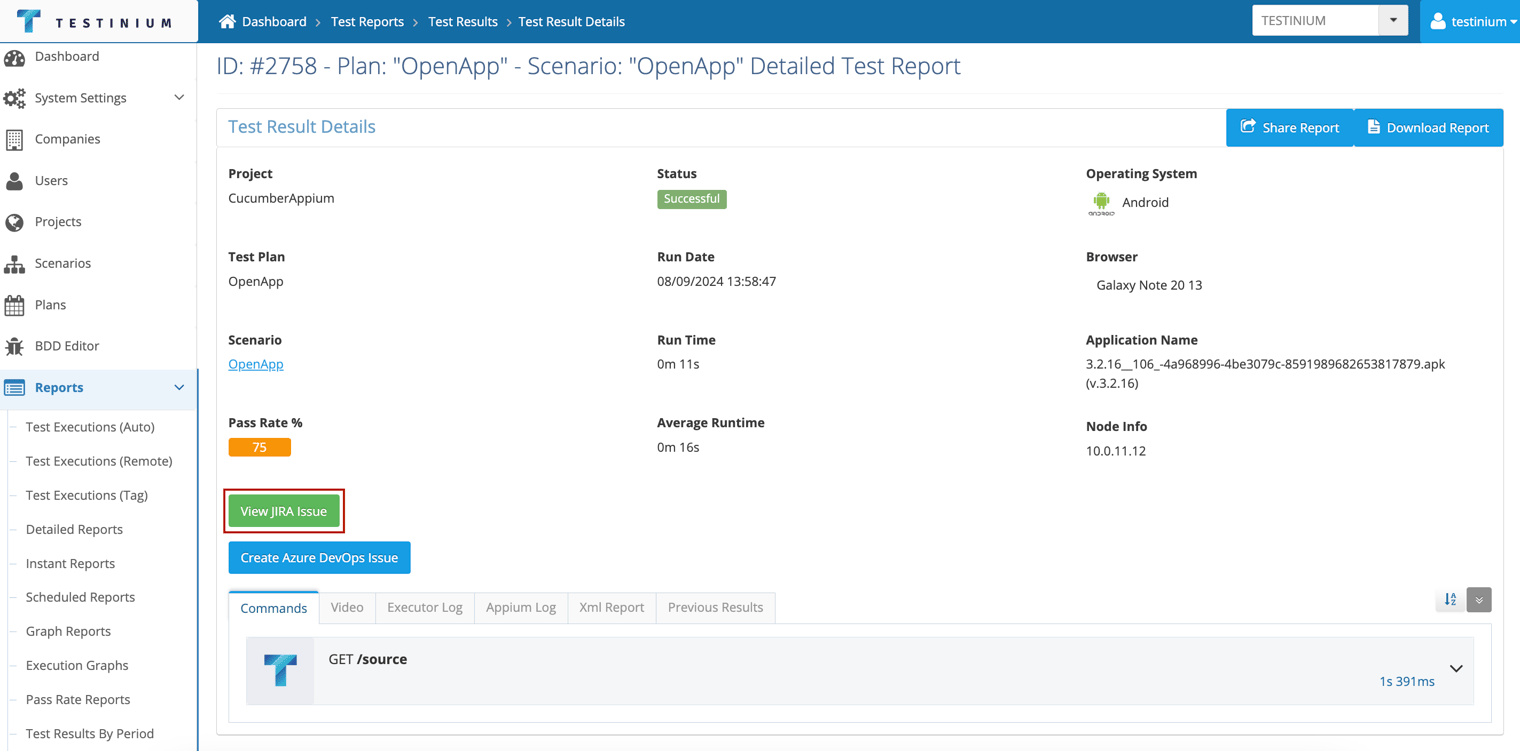Switch to the Appium Log tab
Viewport: 1520px width, 751px height.
click(521, 607)
